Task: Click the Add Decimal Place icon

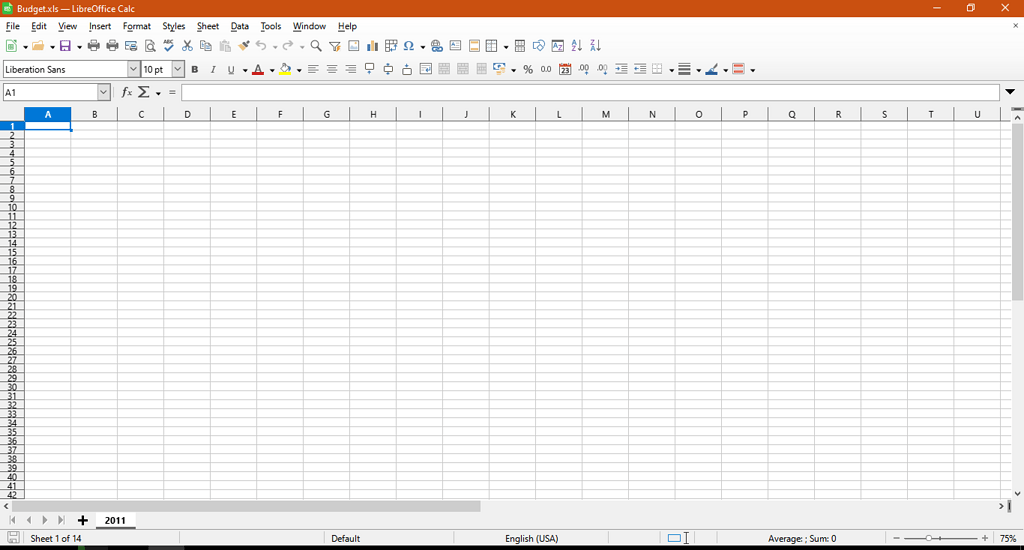Action: [x=584, y=69]
